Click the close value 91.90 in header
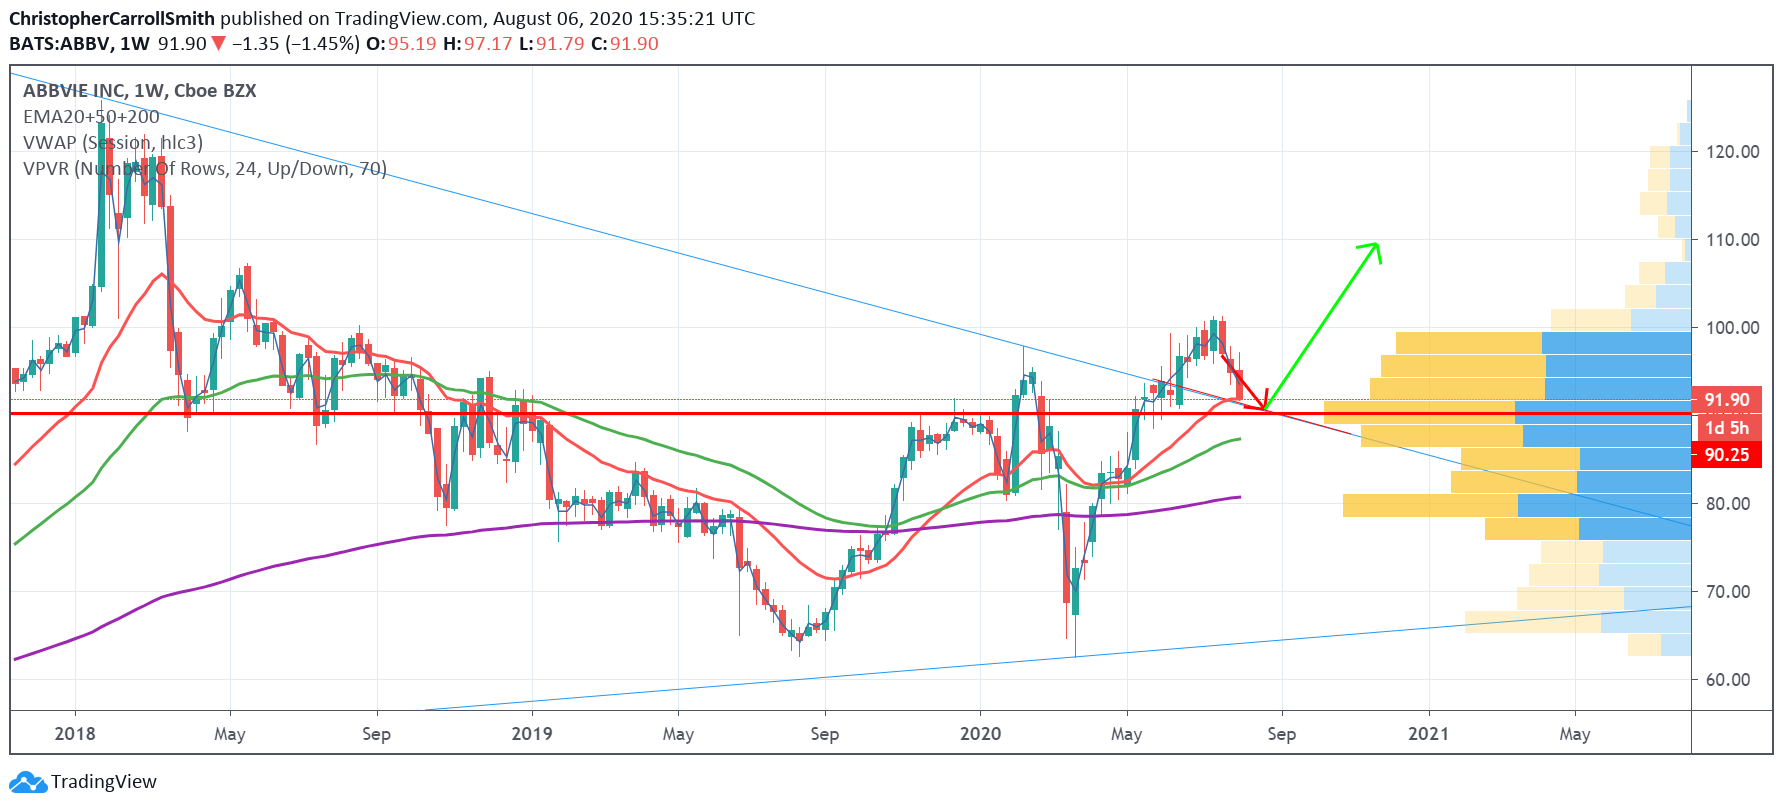This screenshot has width=1783, height=809. point(635,44)
